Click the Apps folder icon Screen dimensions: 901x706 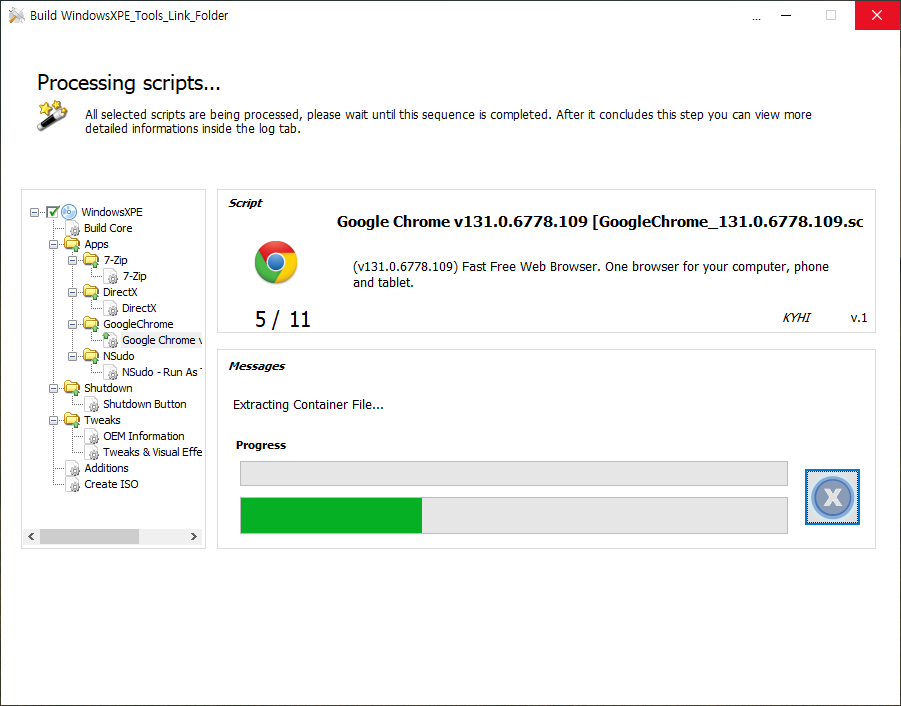pos(72,244)
